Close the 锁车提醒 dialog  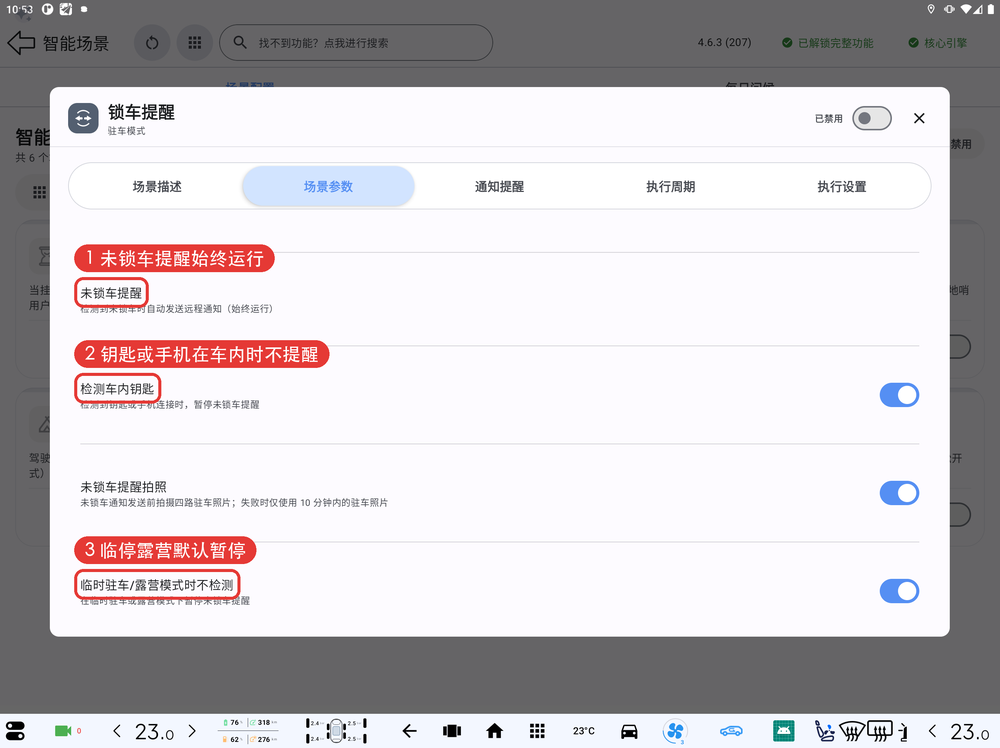click(919, 118)
